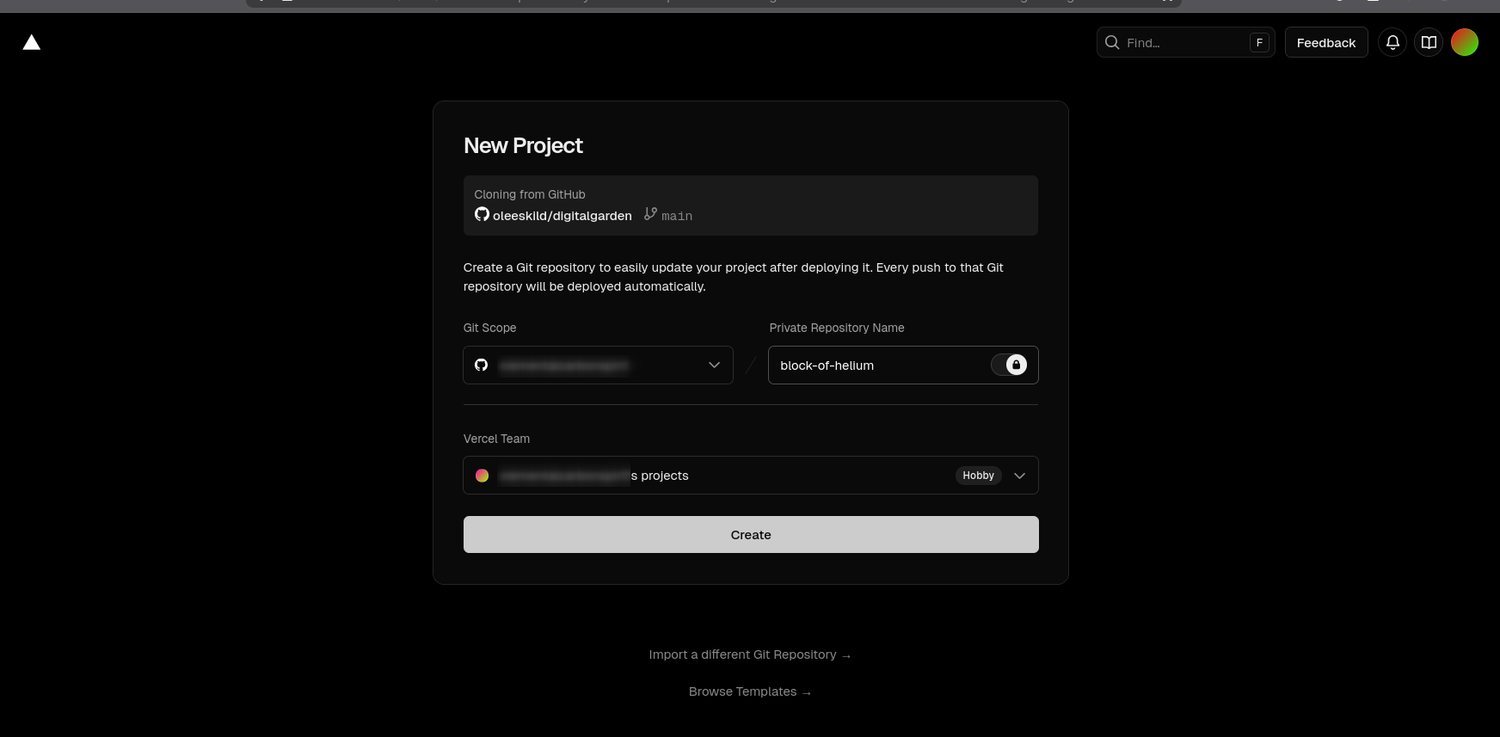Browse Templates link

point(750,692)
